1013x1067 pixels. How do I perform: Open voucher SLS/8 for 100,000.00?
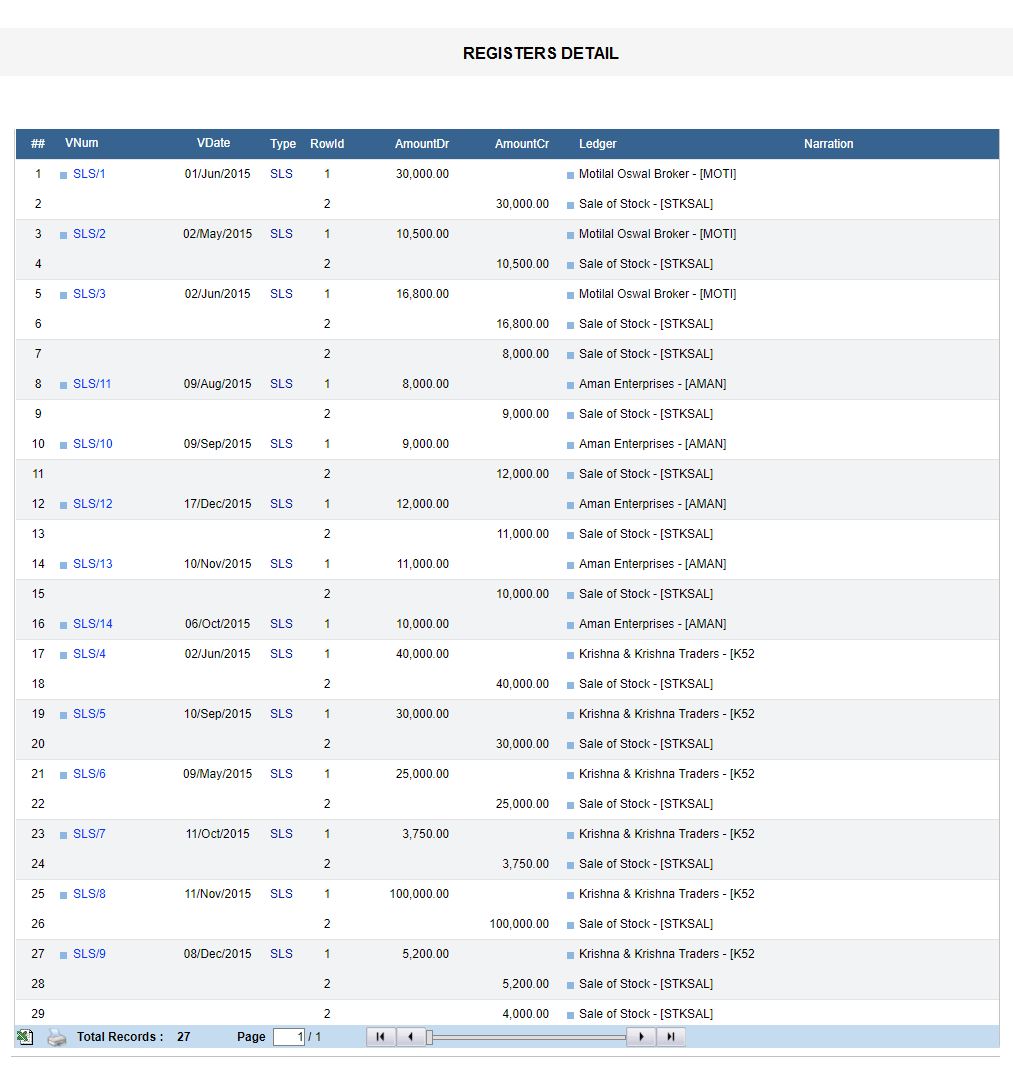(89, 894)
